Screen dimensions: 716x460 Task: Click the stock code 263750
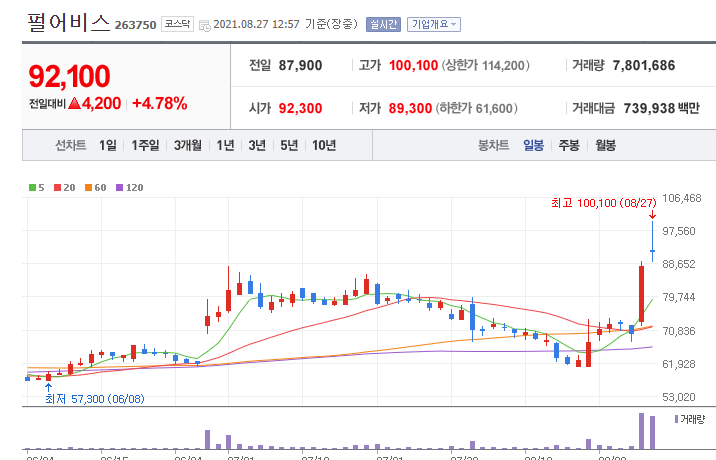136,25
